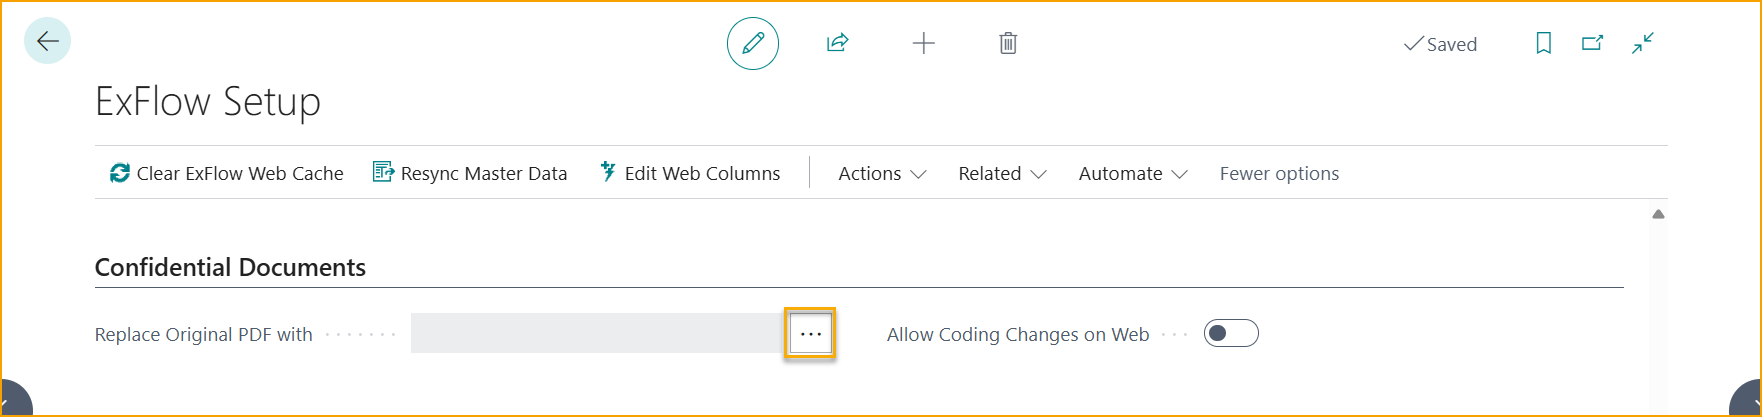Click the Confidential Documents section heading
The width and height of the screenshot is (1762, 417).
(230, 268)
